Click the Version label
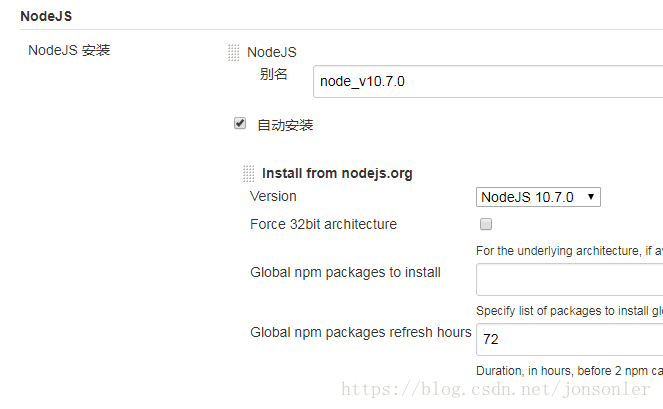This screenshot has width=663, height=409. click(x=273, y=196)
